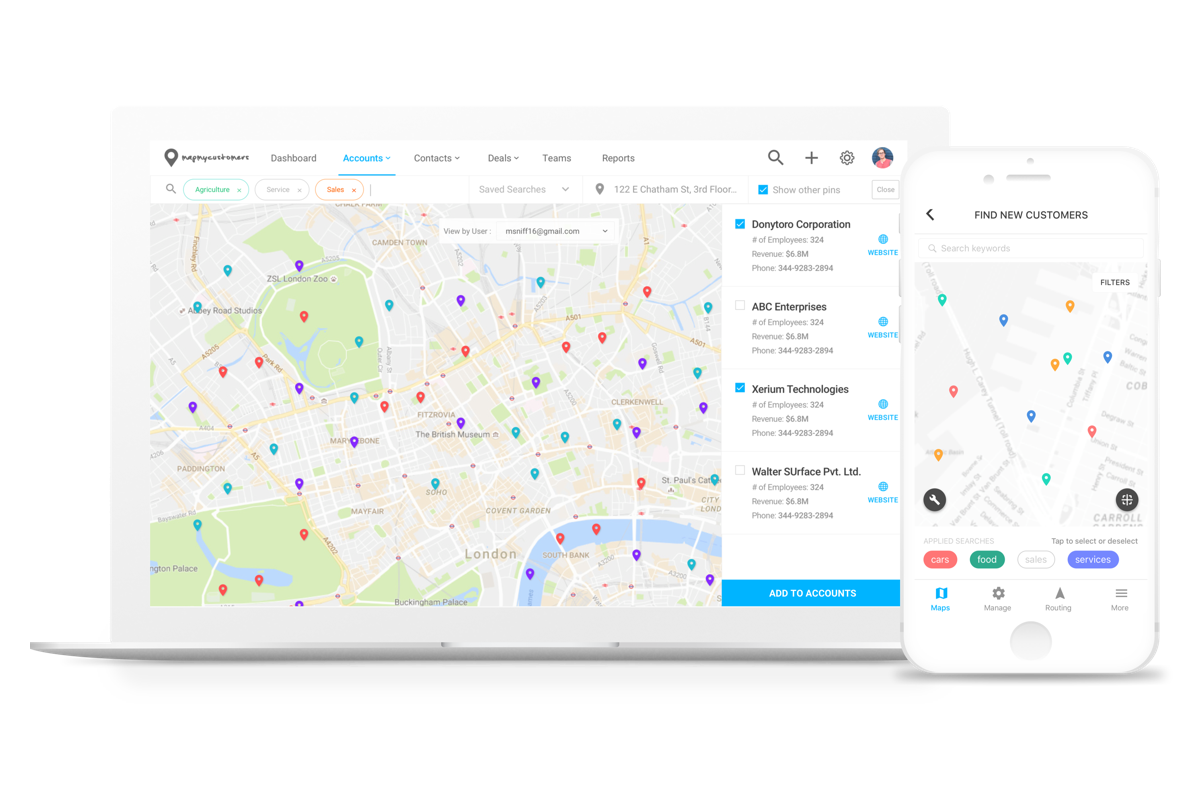Click red pin at South Bank
1200x810 pixels.
tap(560, 538)
